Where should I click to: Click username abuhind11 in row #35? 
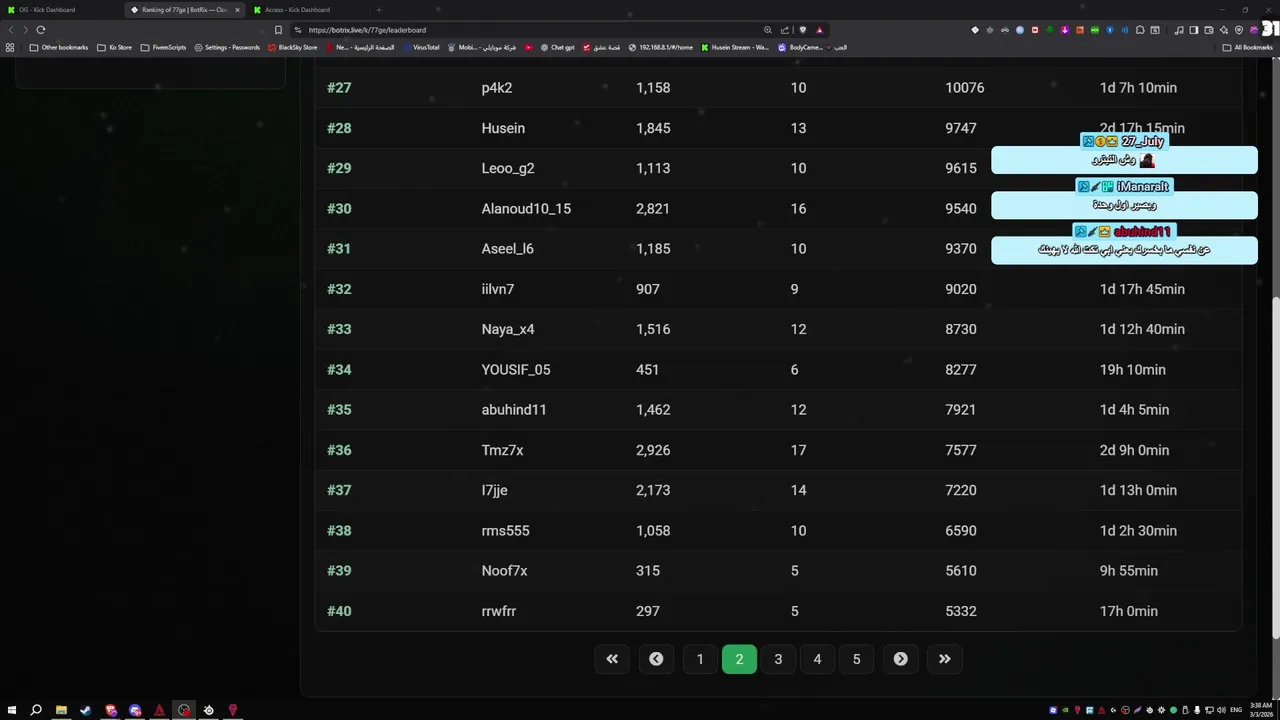(514, 410)
